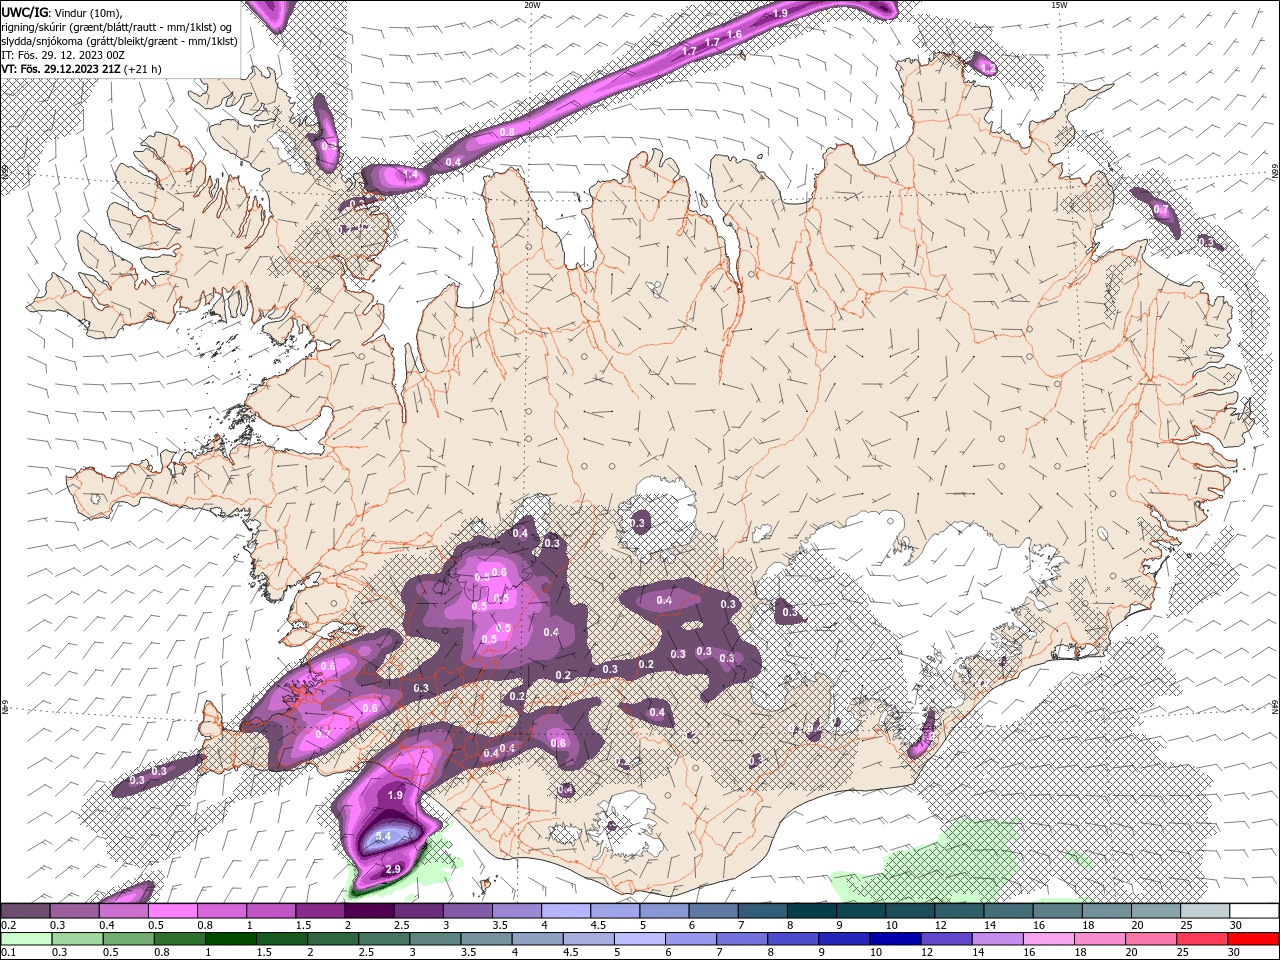The image size is (1280, 960).
Task: Click the 0.2 swatch in upper purple legend row
Action: coord(25,911)
